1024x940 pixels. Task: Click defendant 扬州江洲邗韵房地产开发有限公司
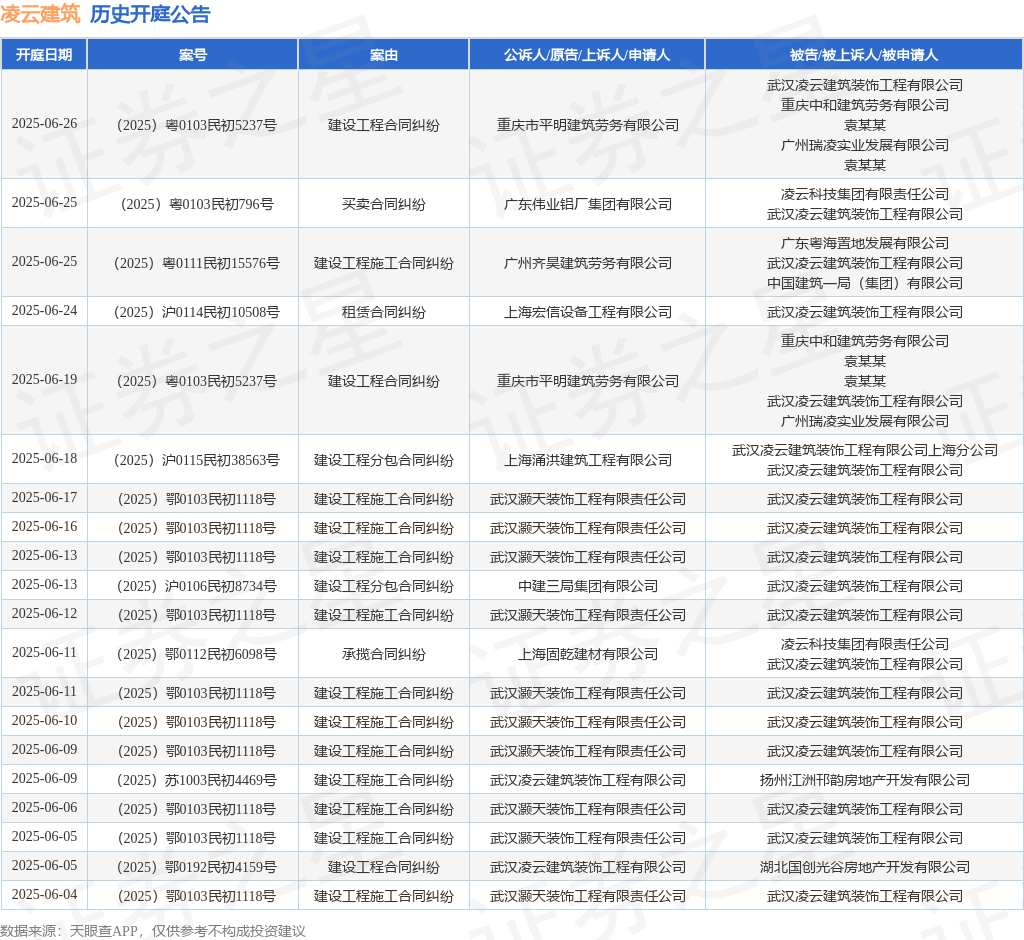coord(865,780)
